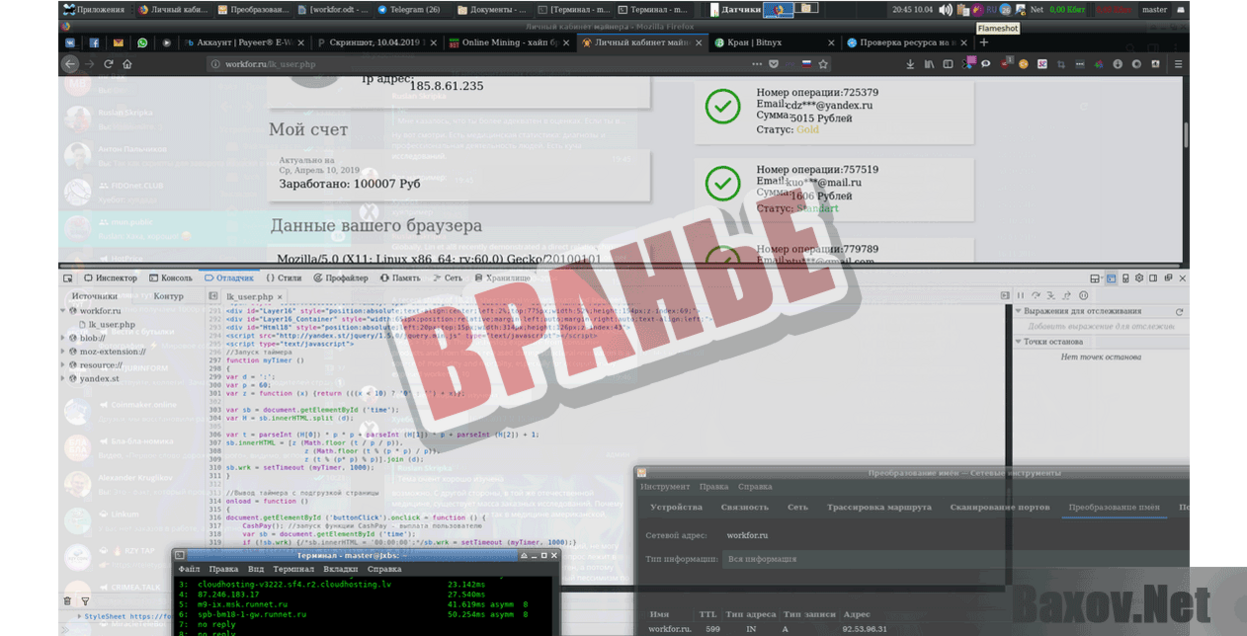The image size is (1247, 636).
Task: Activate the devtools element picker icon
Action: click(x=68, y=278)
